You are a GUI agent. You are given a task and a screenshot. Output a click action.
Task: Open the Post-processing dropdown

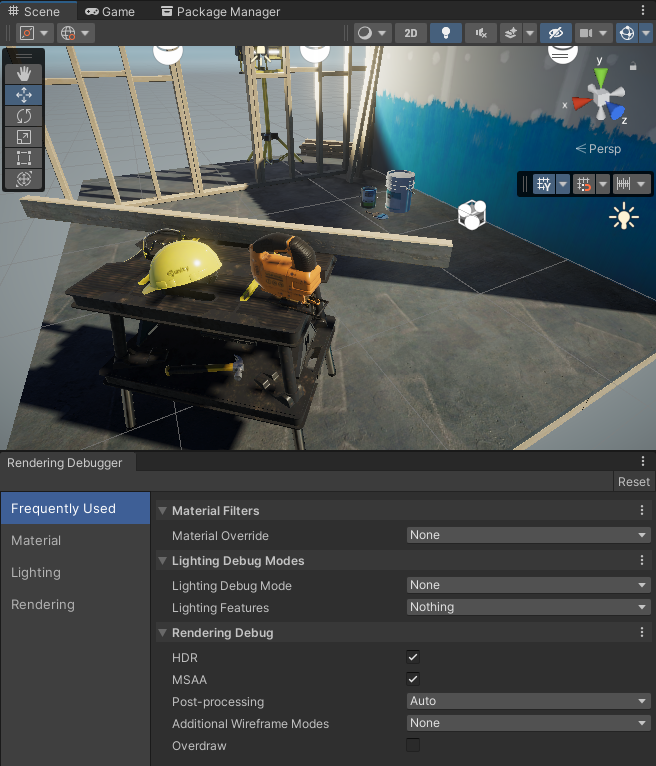point(529,701)
